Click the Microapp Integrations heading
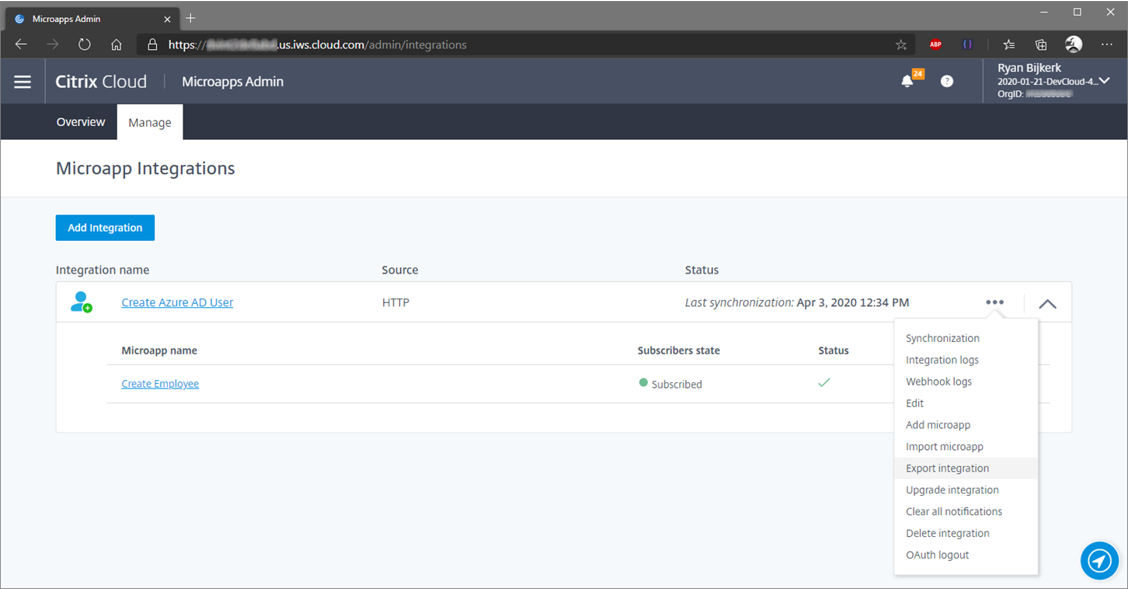 point(145,168)
